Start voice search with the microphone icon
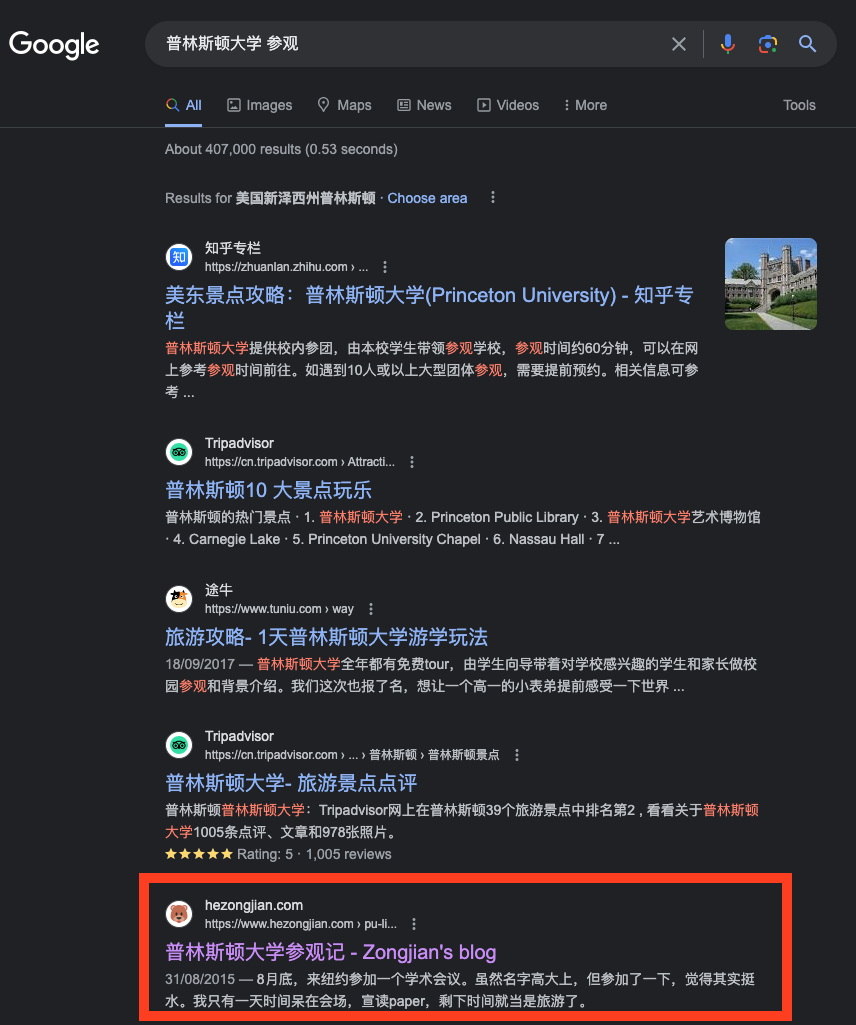This screenshot has width=856, height=1025. tap(727, 43)
